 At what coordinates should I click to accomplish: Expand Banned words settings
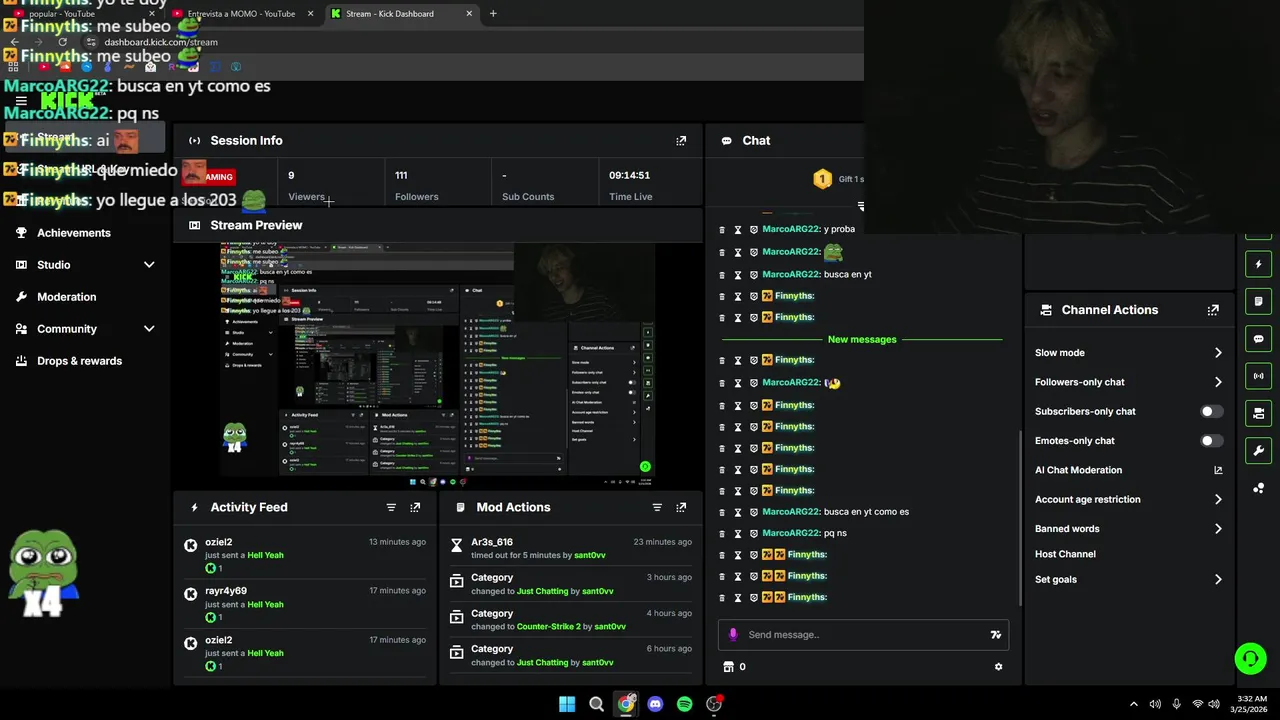(1218, 529)
